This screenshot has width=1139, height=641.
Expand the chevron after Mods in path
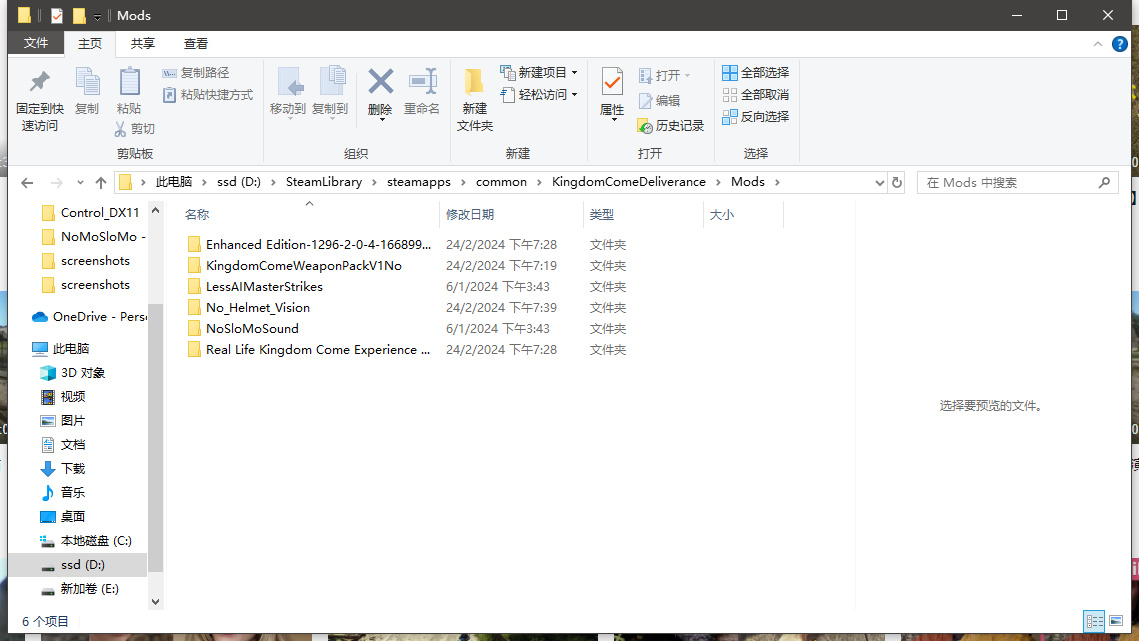(x=777, y=182)
